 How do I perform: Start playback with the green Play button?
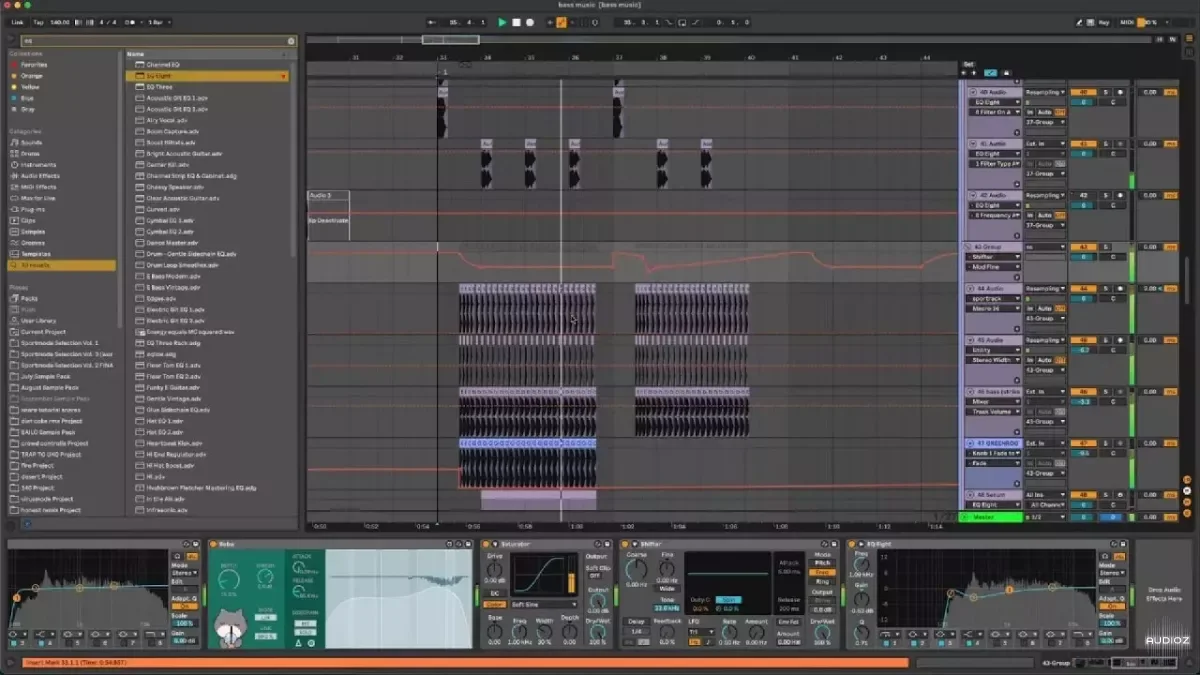coord(502,22)
